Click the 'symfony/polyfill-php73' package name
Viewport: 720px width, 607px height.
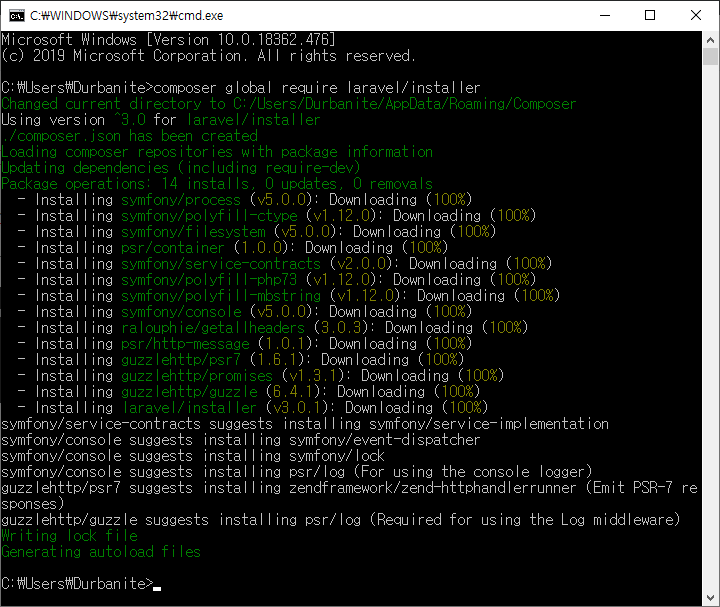click(x=209, y=280)
